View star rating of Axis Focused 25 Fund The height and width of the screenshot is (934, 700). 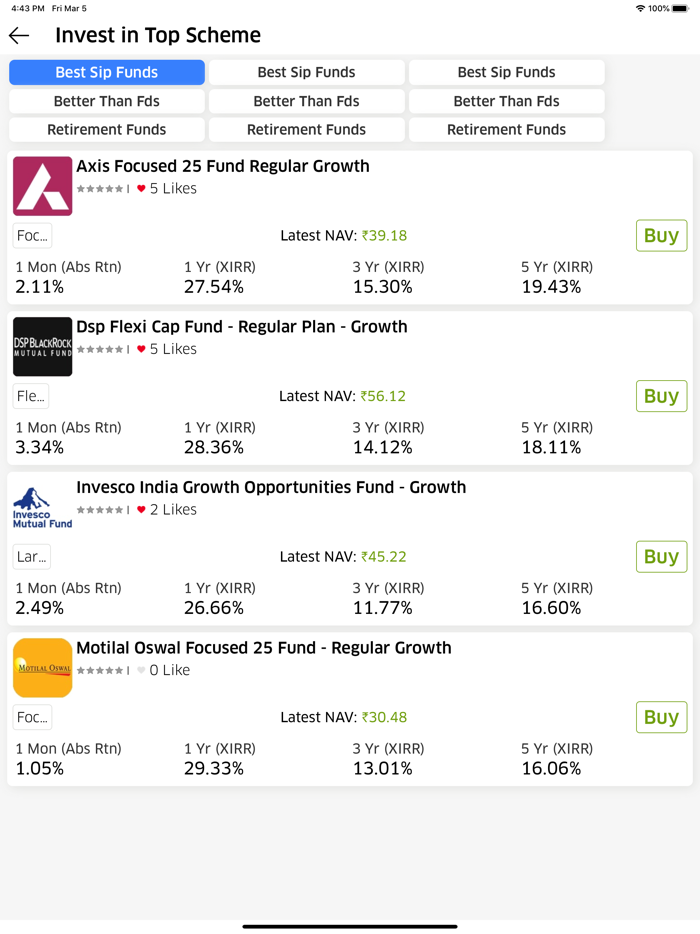pyautogui.click(x=100, y=189)
